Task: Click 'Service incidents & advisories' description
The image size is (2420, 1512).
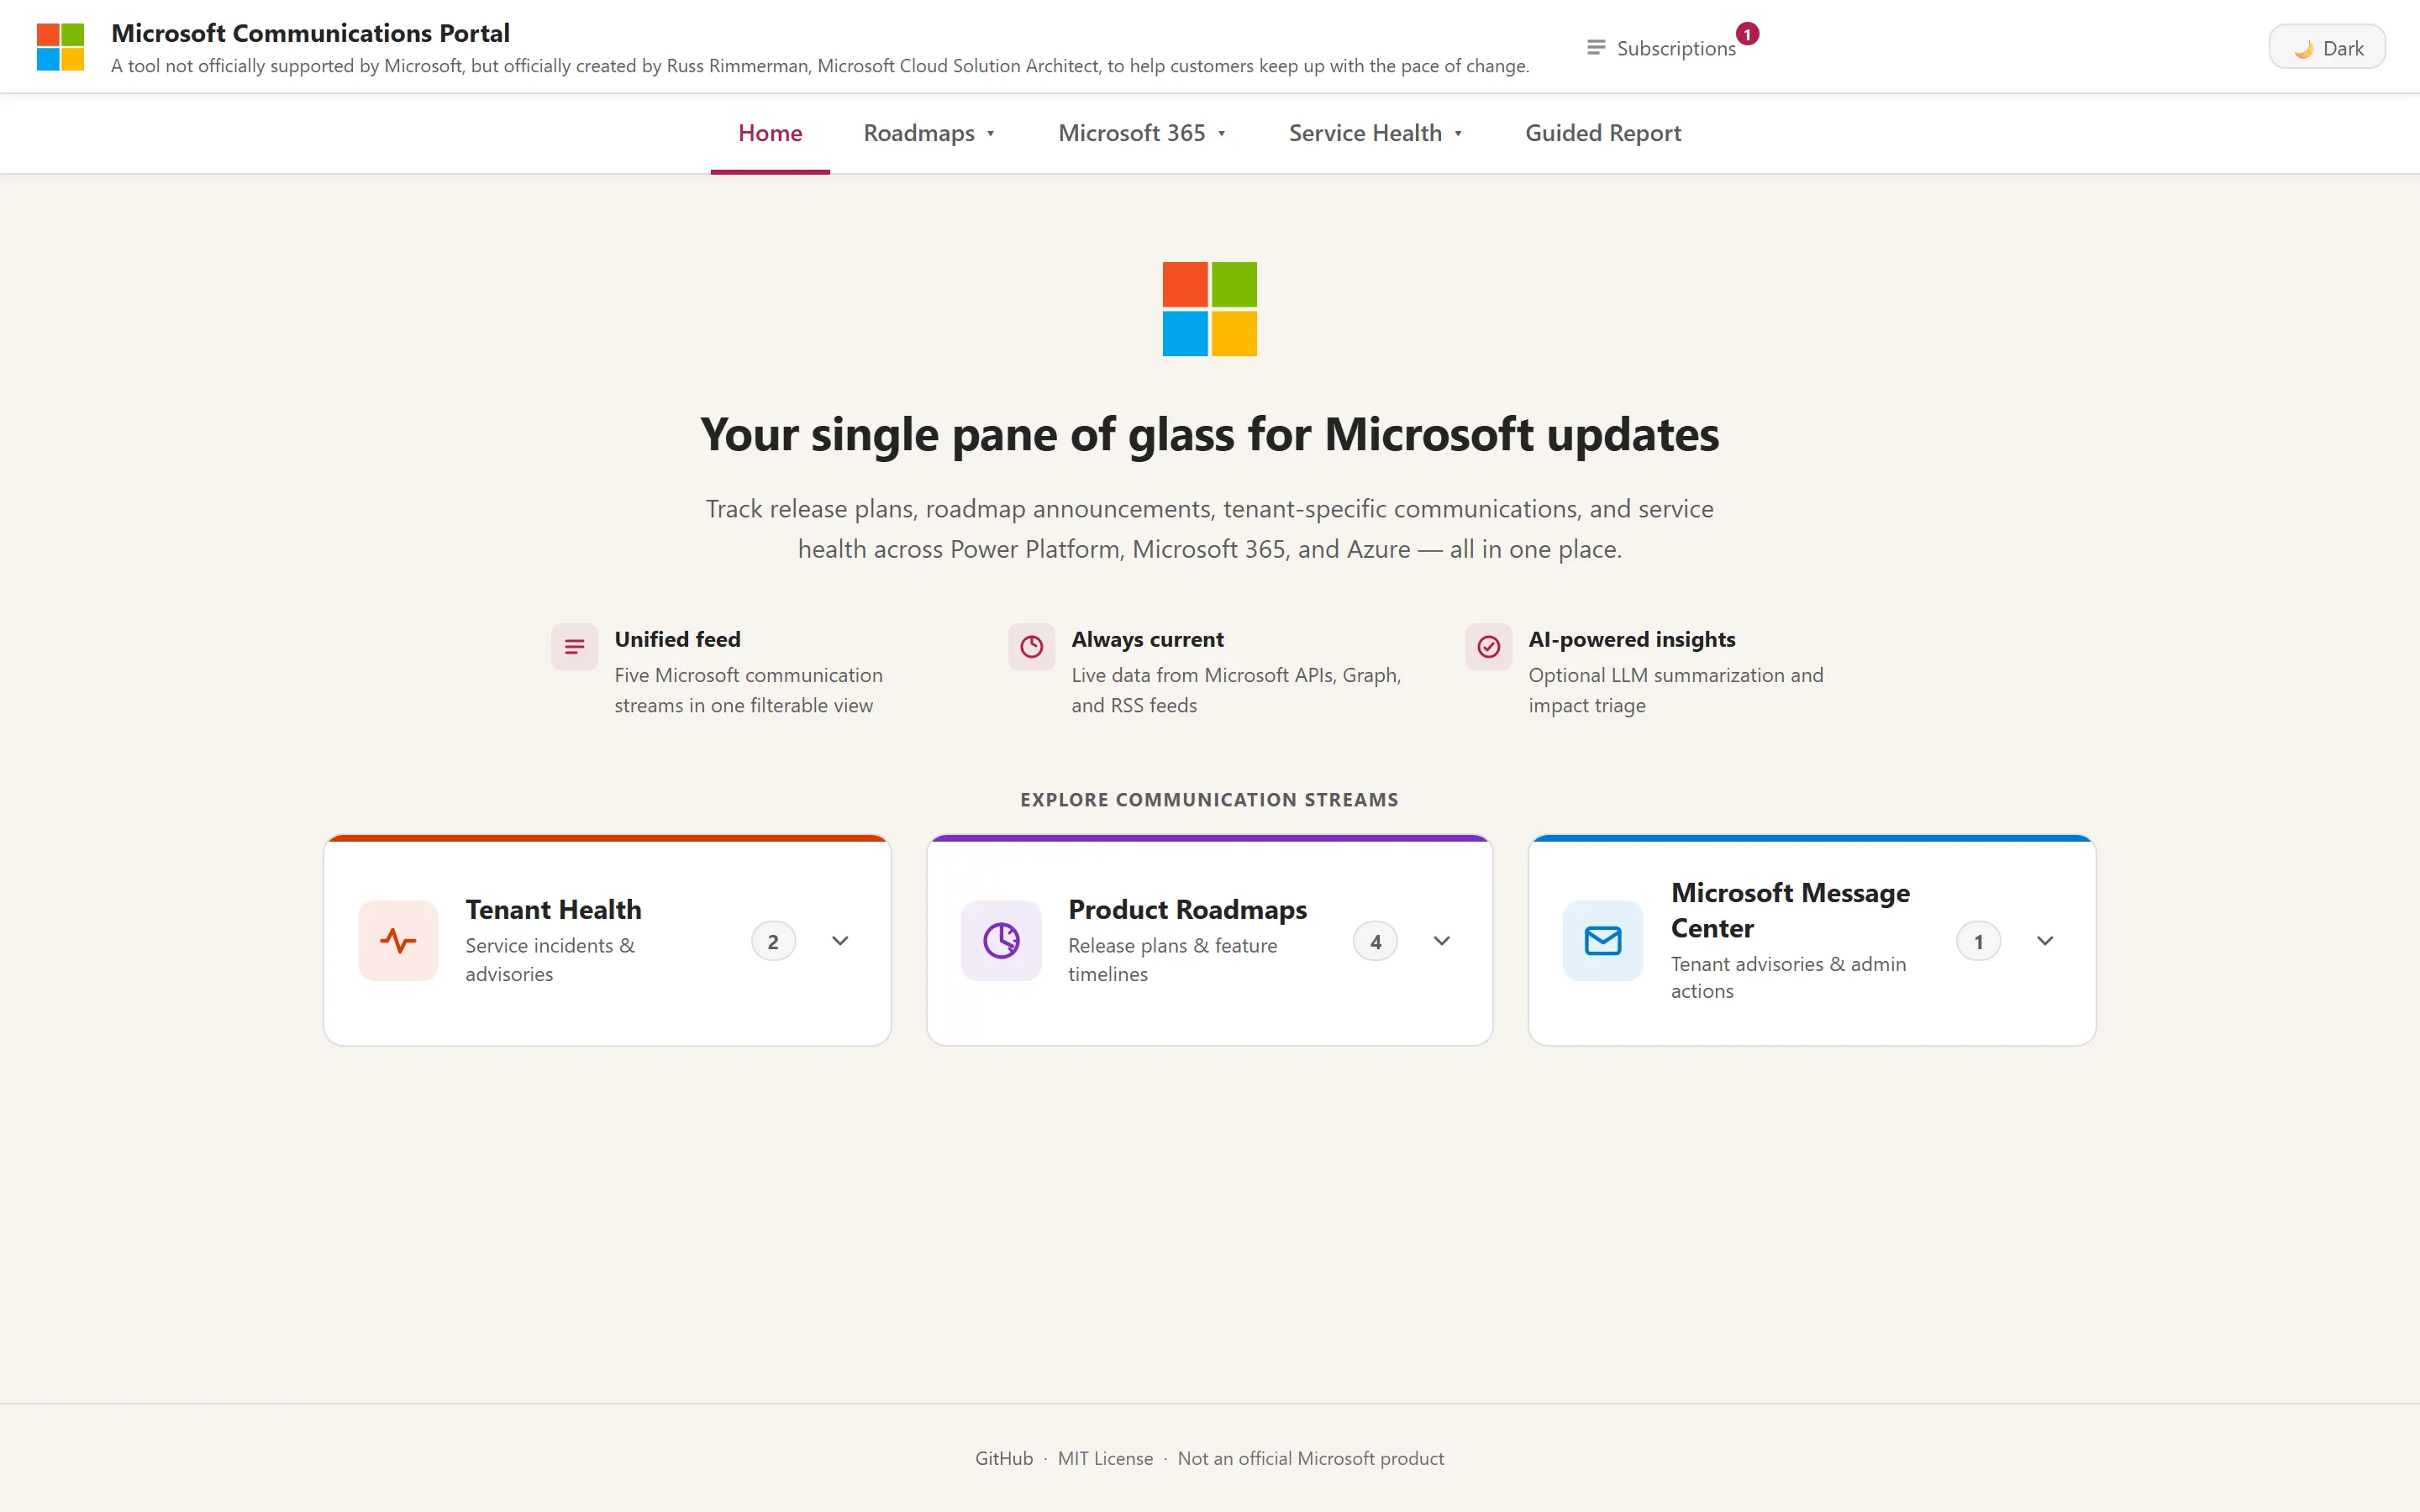Action: click(549, 959)
